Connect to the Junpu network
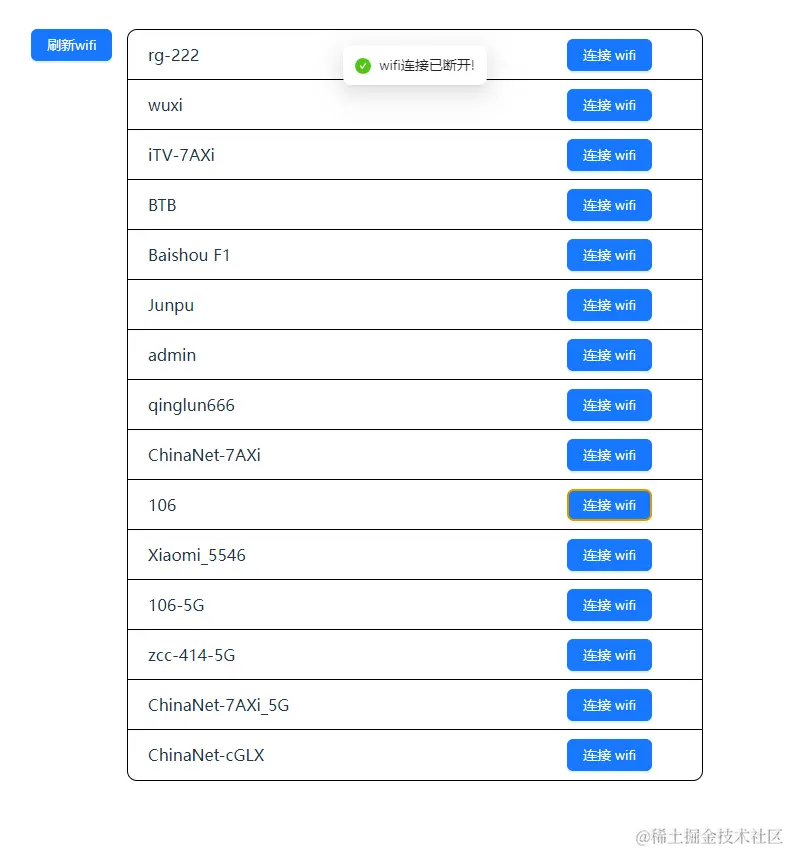789x852 pixels. tap(609, 305)
